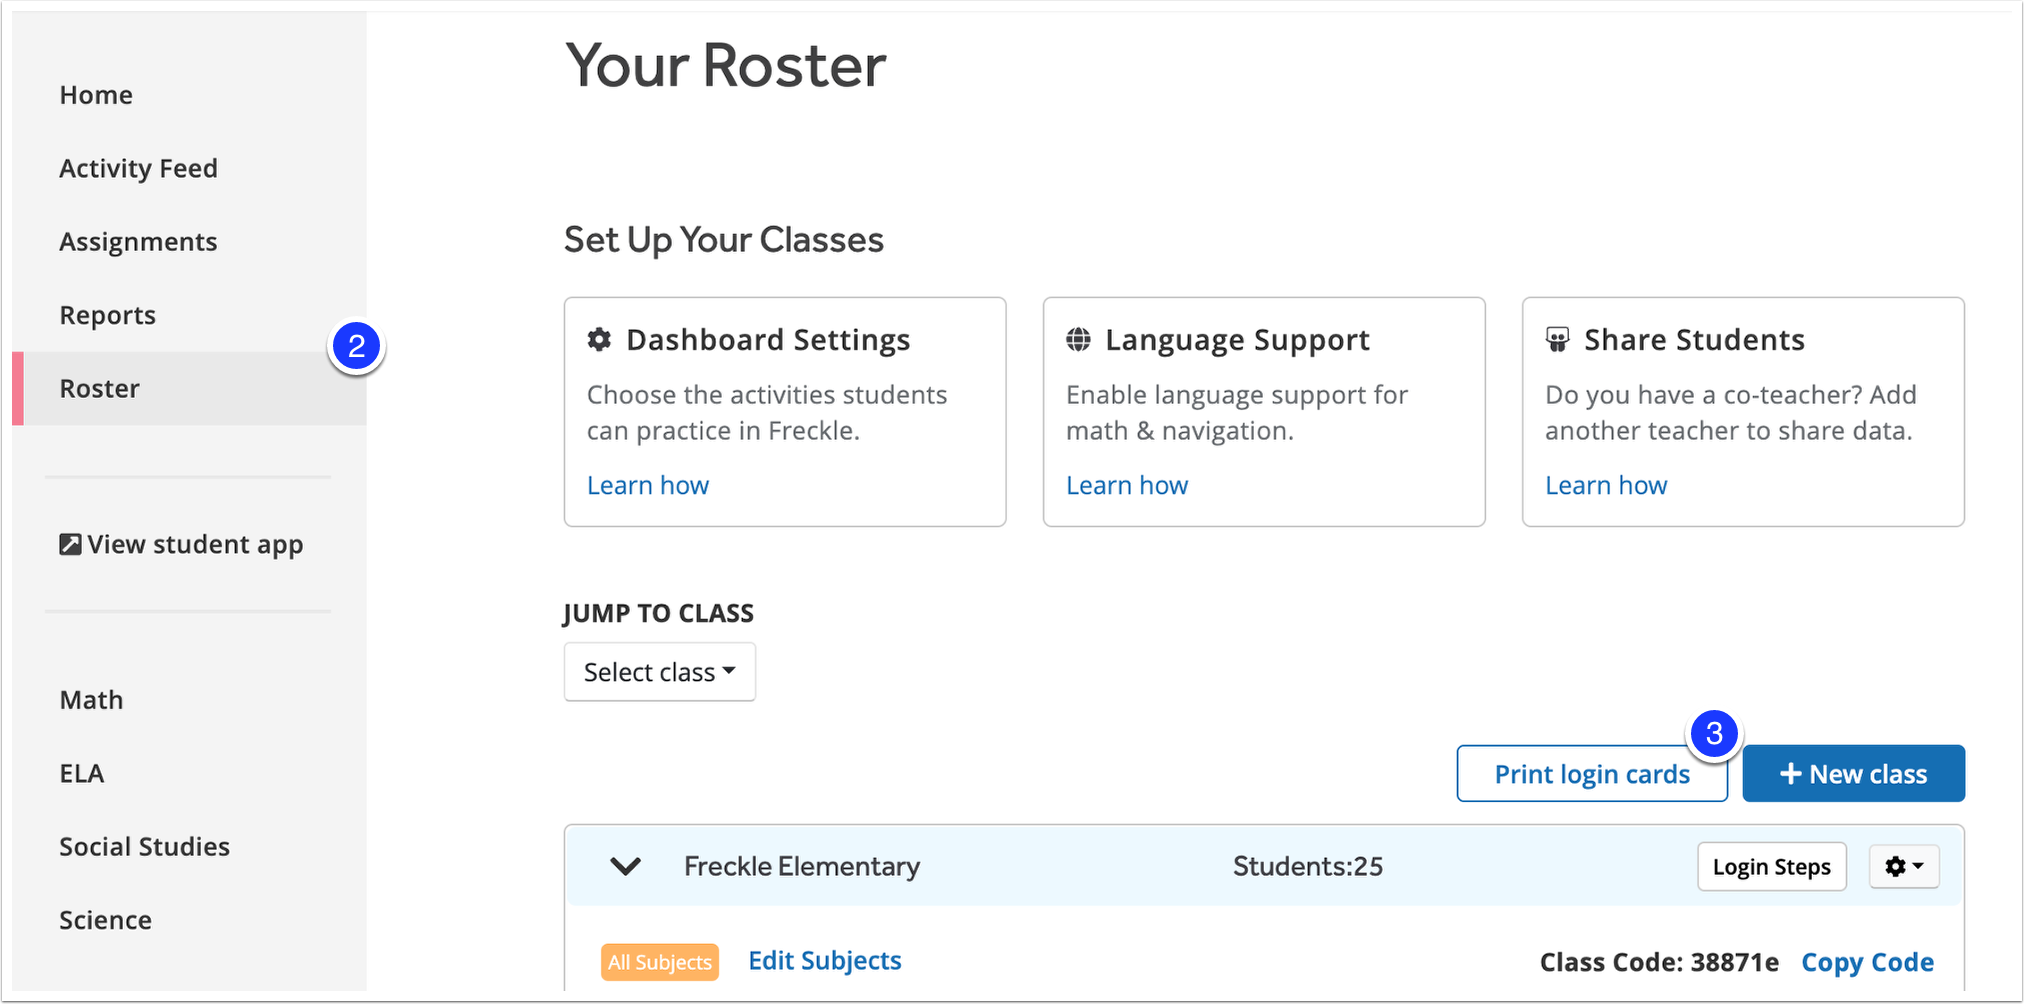Go to Home in the sidebar
The height and width of the screenshot is (1004, 2024).
coord(96,95)
